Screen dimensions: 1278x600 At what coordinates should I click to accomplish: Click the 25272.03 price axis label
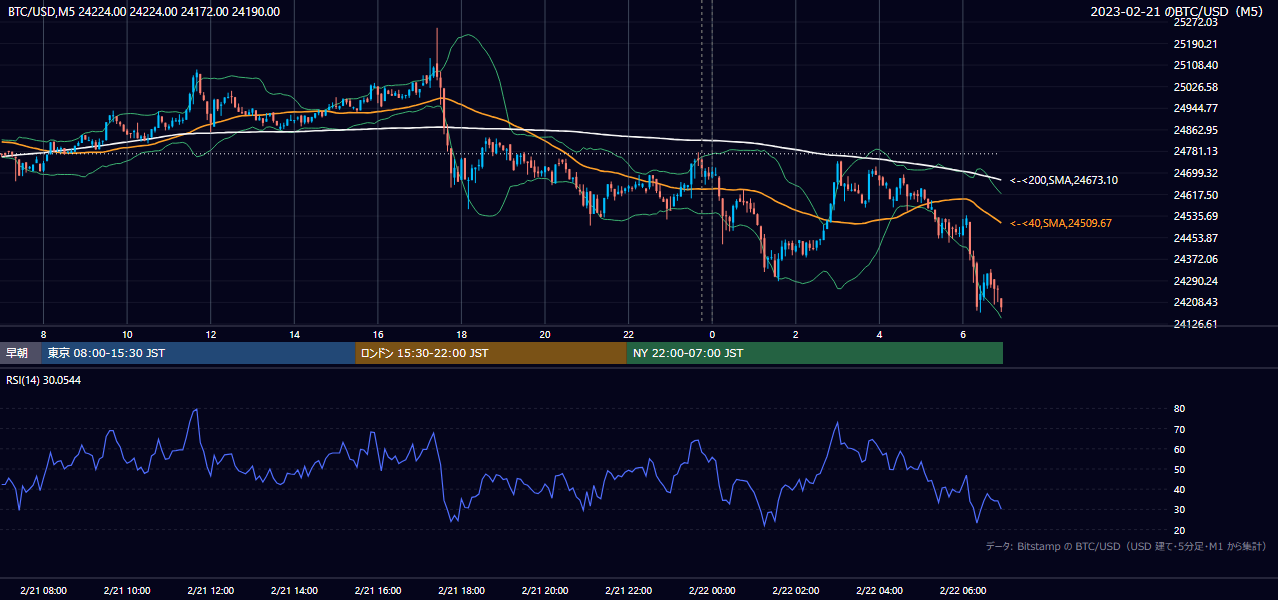click(1195, 22)
